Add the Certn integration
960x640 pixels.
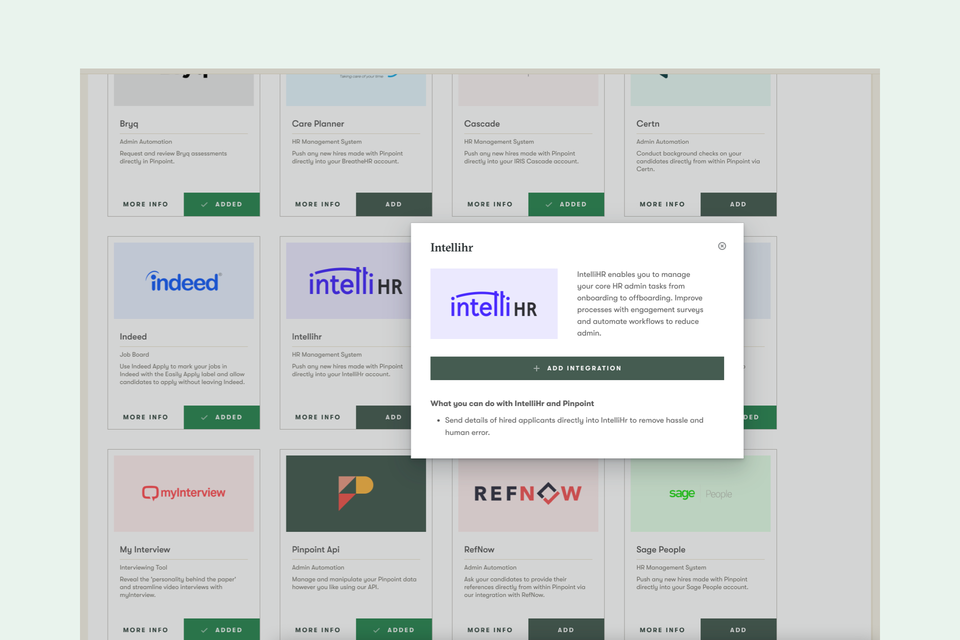738,205
